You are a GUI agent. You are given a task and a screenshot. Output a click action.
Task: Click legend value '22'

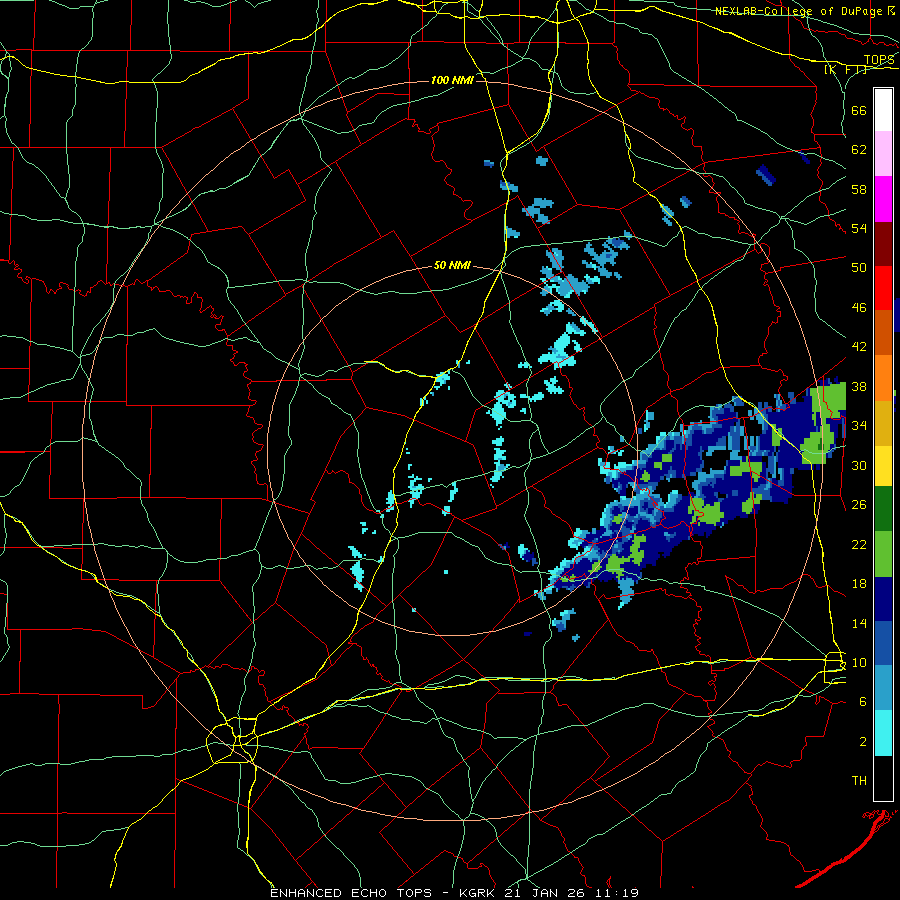point(859,544)
